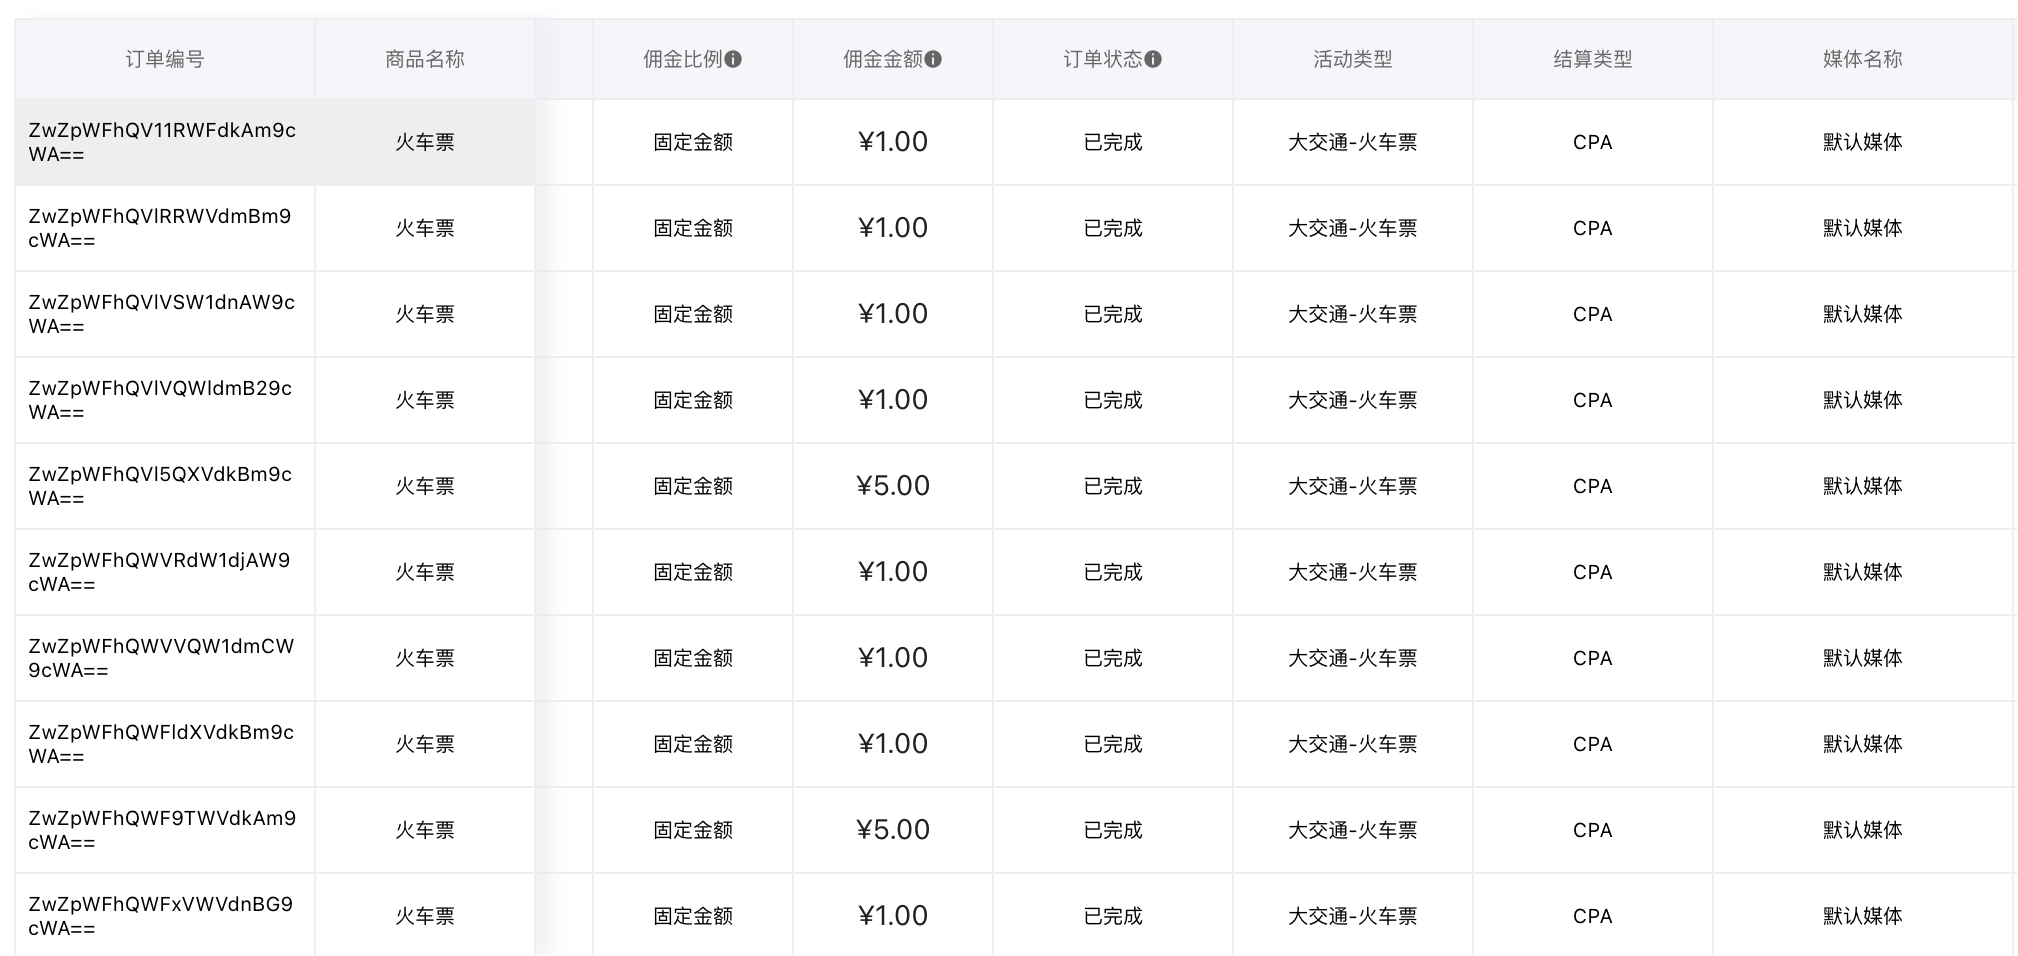Click the 结算类型 column header
Screen dimensions: 2018x956
tap(1592, 60)
